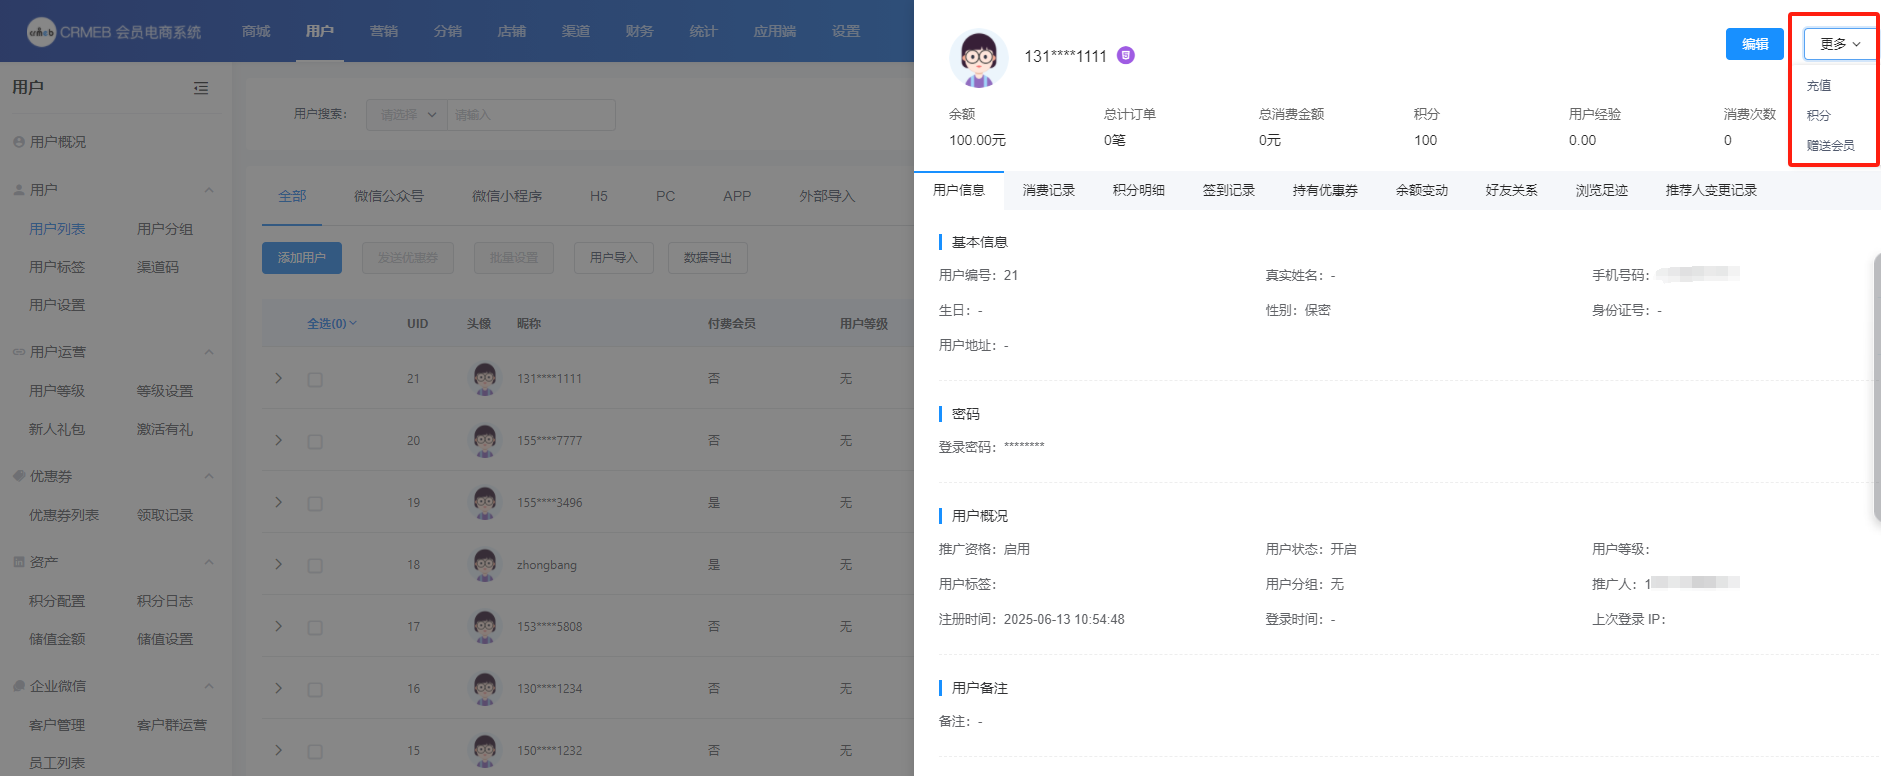Switch to the 消费记录 tab
The height and width of the screenshot is (776, 1881).
click(1048, 190)
